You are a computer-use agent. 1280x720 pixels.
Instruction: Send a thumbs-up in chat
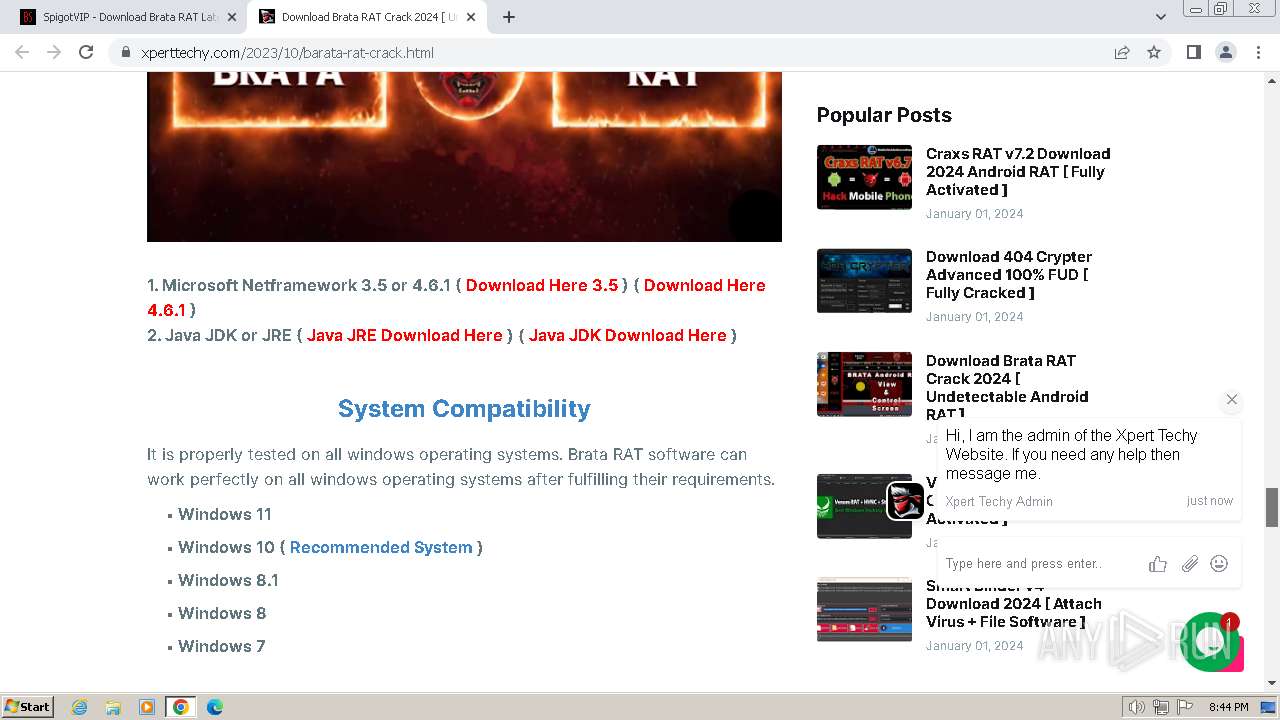(x=1158, y=564)
